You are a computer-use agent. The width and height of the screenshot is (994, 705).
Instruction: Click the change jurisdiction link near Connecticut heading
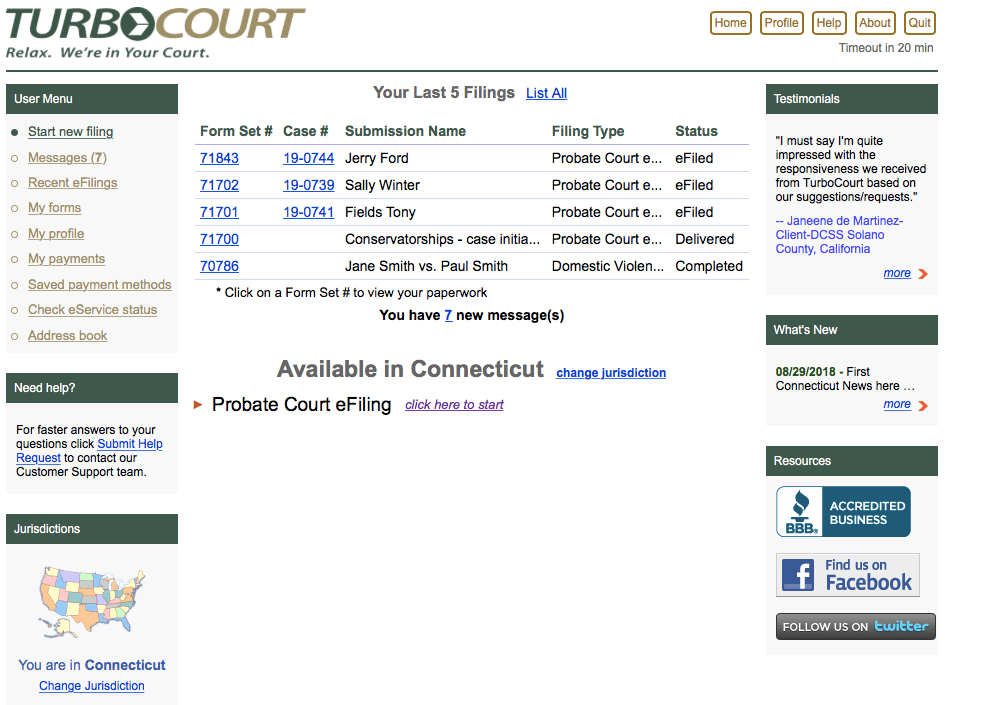[610, 373]
